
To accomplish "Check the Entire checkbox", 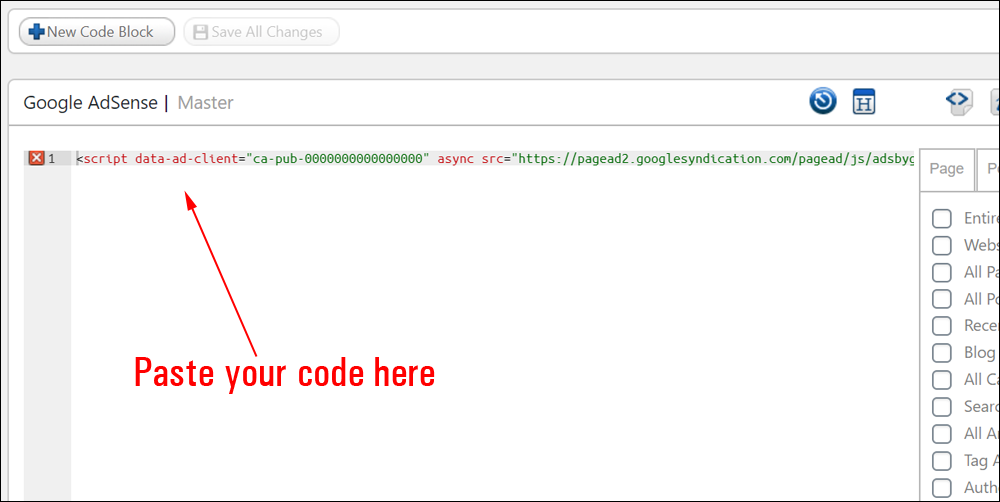I will tap(941, 218).
